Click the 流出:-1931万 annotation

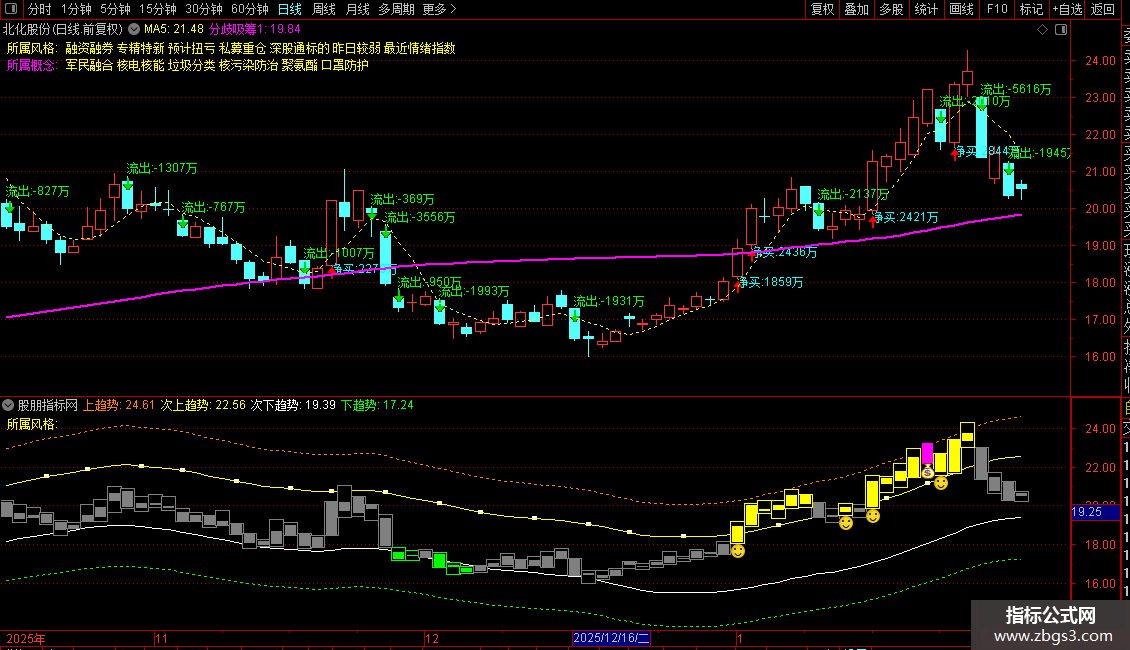(608, 301)
